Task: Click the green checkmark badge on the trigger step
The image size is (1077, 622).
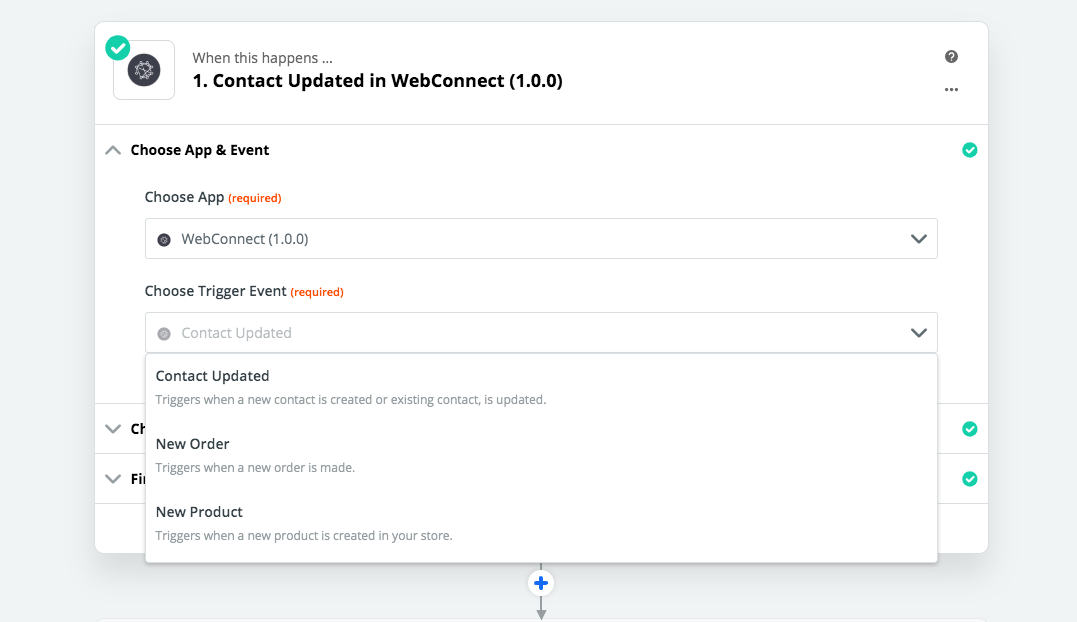Action: 117,47
